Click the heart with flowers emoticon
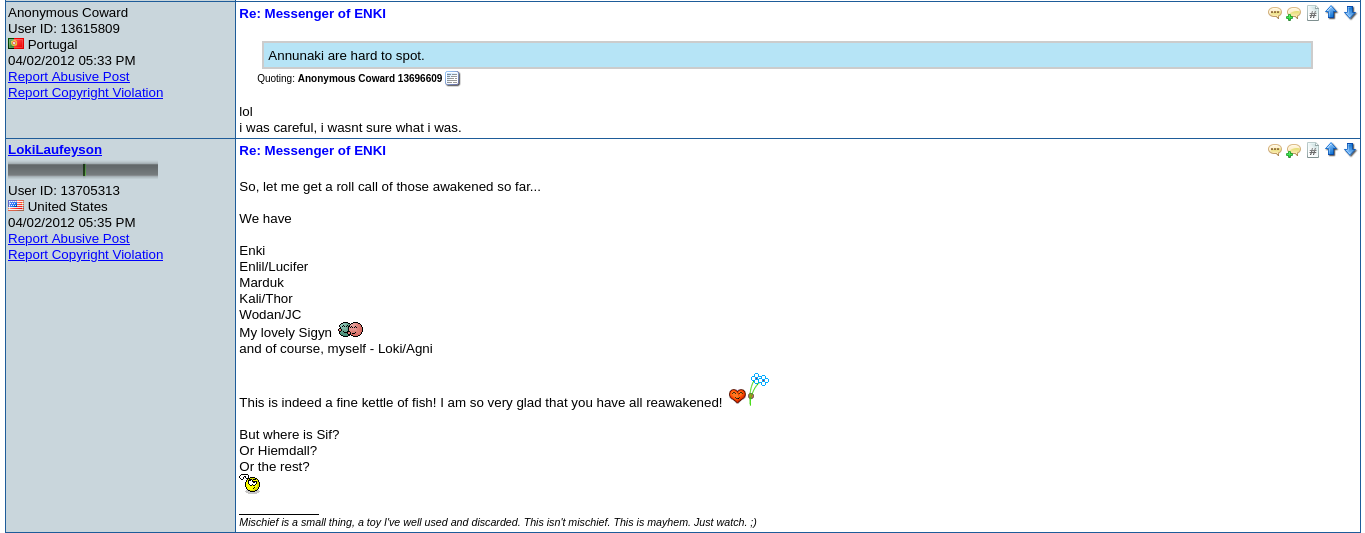Viewport: 1365px width, 533px height. click(x=749, y=389)
